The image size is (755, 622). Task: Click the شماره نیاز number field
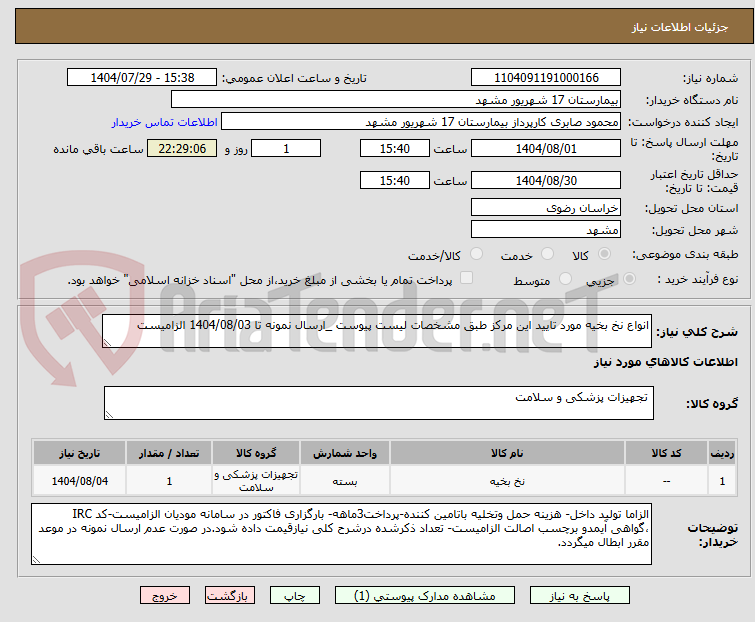coord(546,78)
